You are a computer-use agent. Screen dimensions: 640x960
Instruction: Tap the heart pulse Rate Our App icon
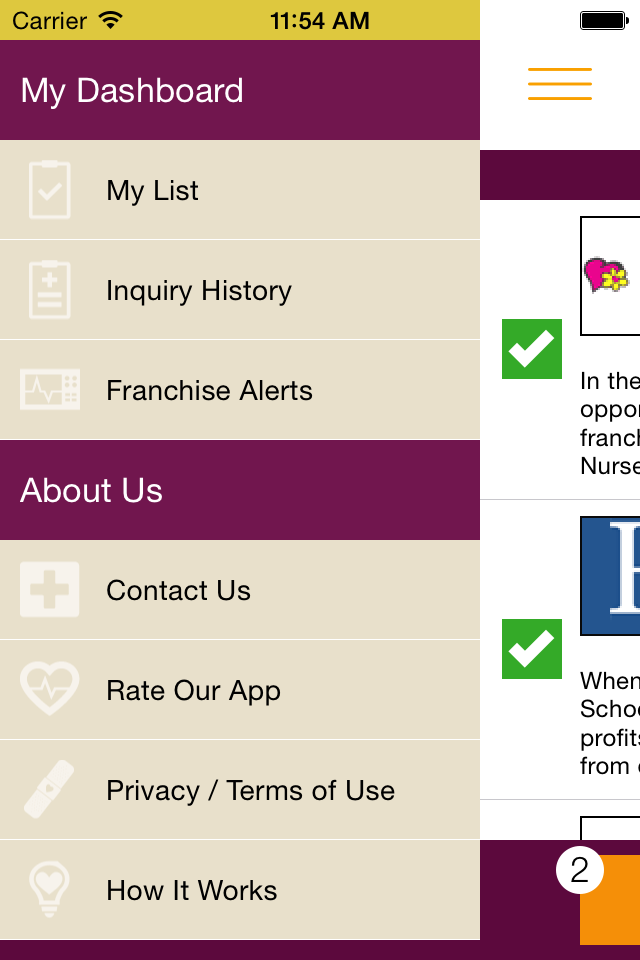tap(50, 690)
